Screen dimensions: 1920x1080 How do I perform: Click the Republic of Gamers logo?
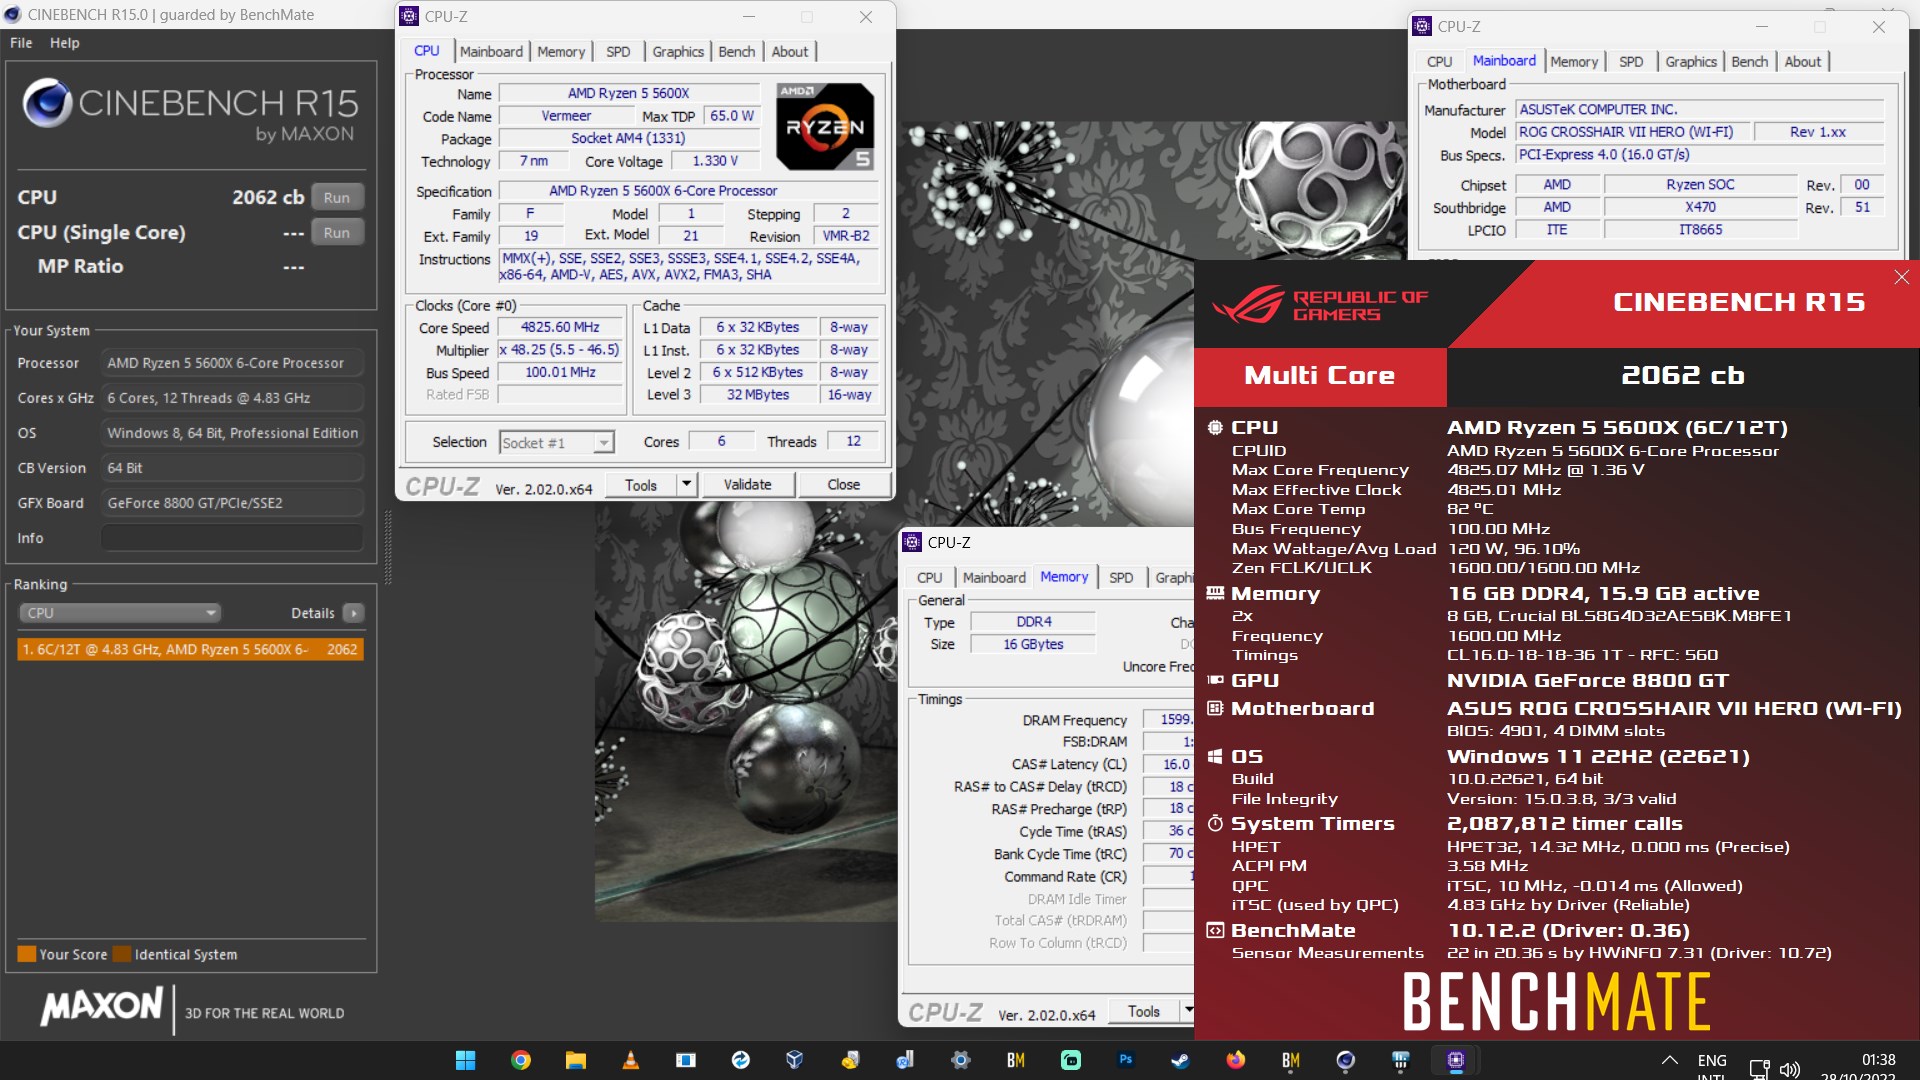pos(1320,305)
